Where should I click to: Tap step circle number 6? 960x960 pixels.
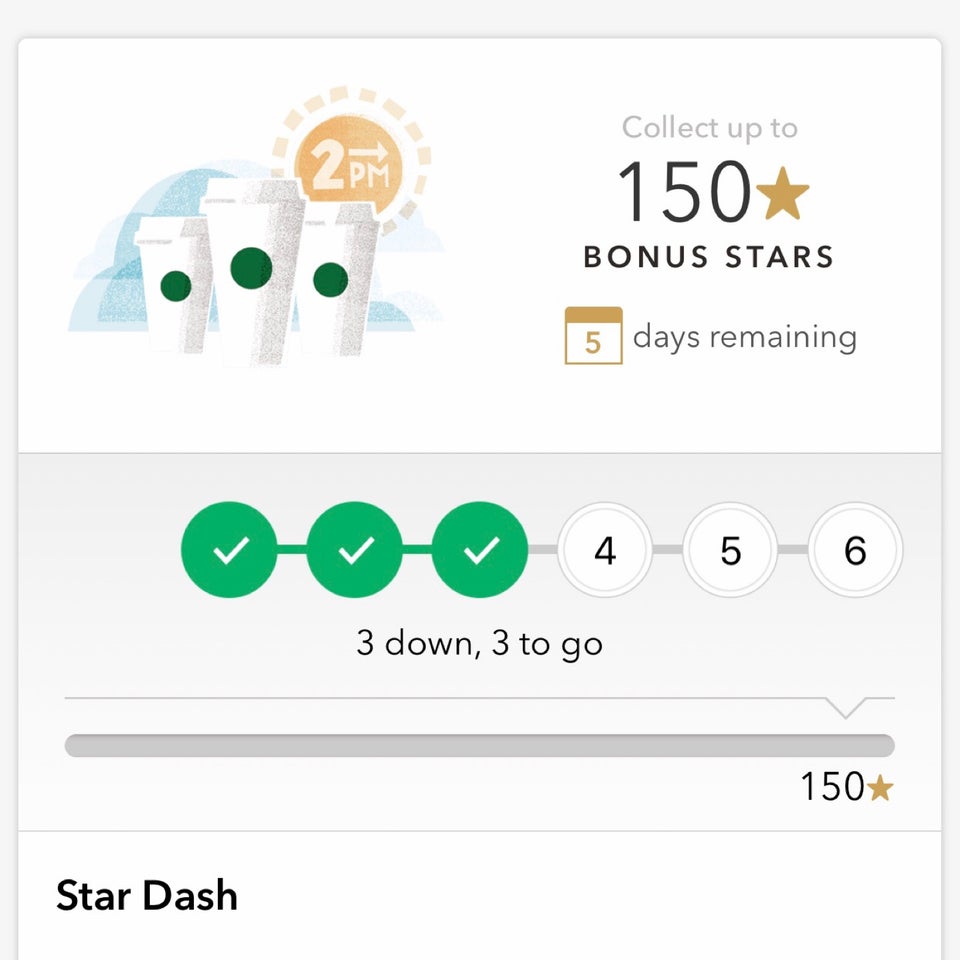coord(855,550)
